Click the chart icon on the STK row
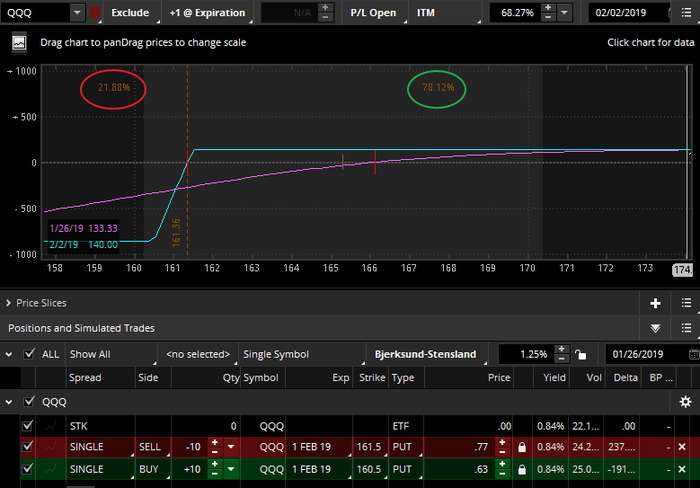The width and height of the screenshot is (700, 488). point(51,426)
